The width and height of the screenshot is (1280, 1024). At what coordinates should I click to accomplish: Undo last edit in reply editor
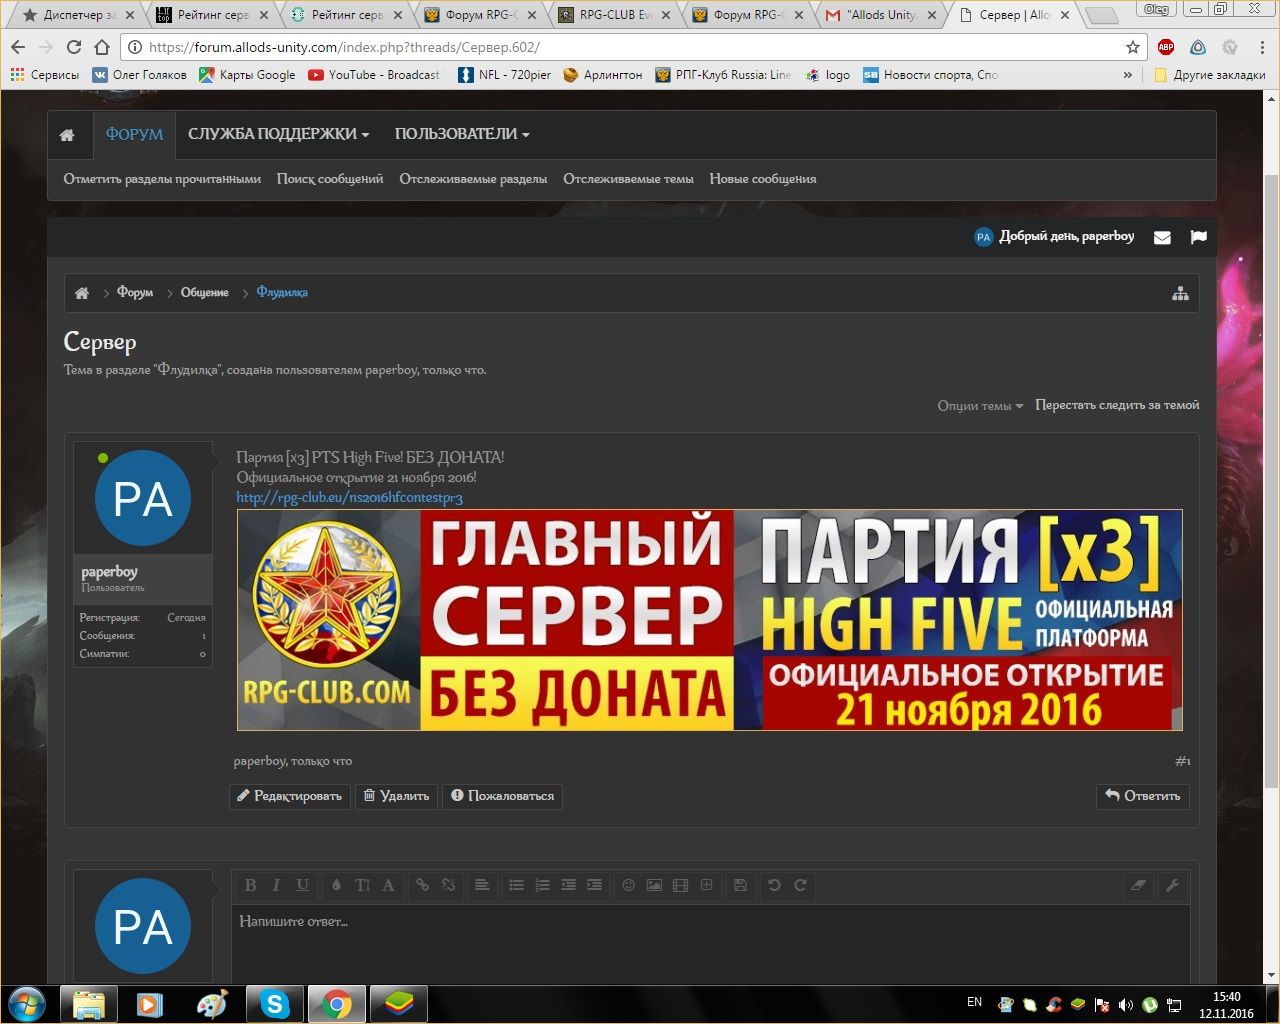click(774, 885)
